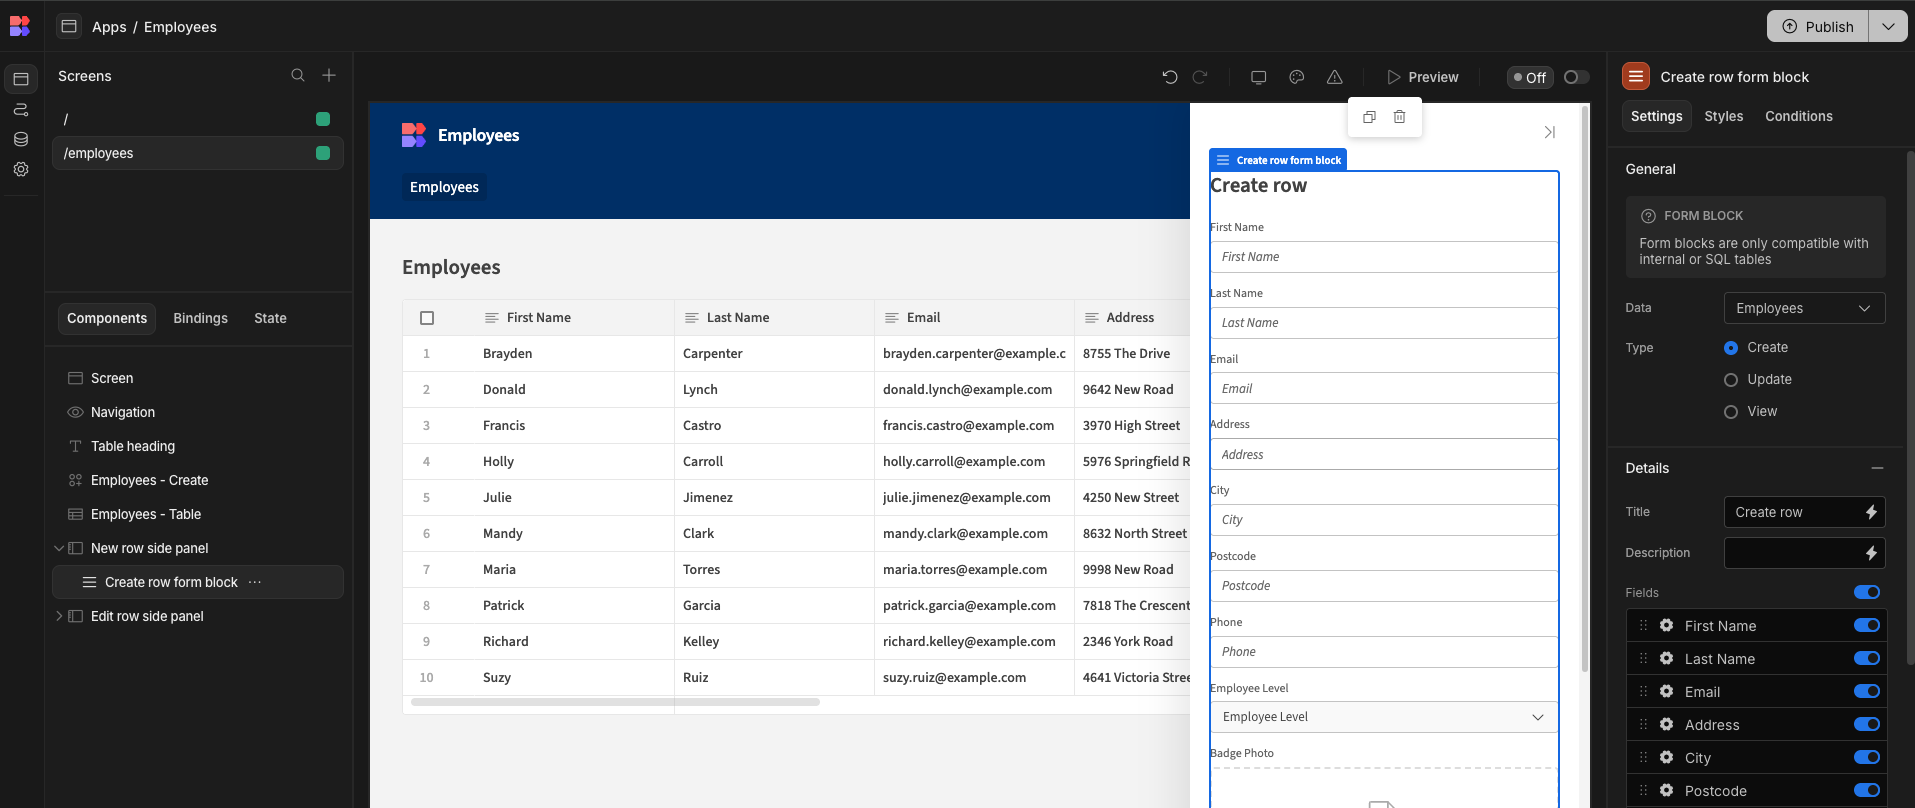Screen dimensions: 1915x808
Task: Search screens with the magnifier icon
Action: click(298, 75)
